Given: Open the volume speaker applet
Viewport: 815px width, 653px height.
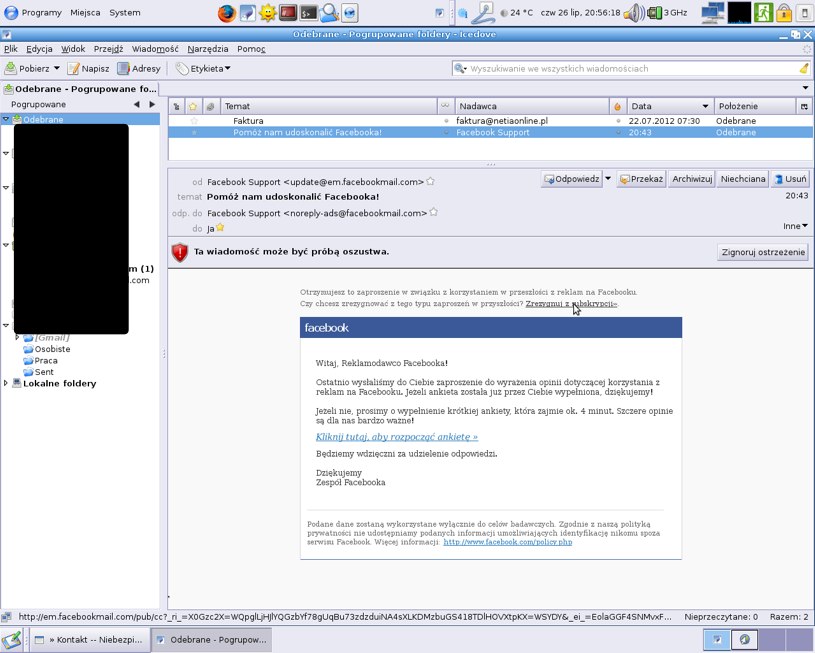Looking at the screenshot, I should pos(634,12).
